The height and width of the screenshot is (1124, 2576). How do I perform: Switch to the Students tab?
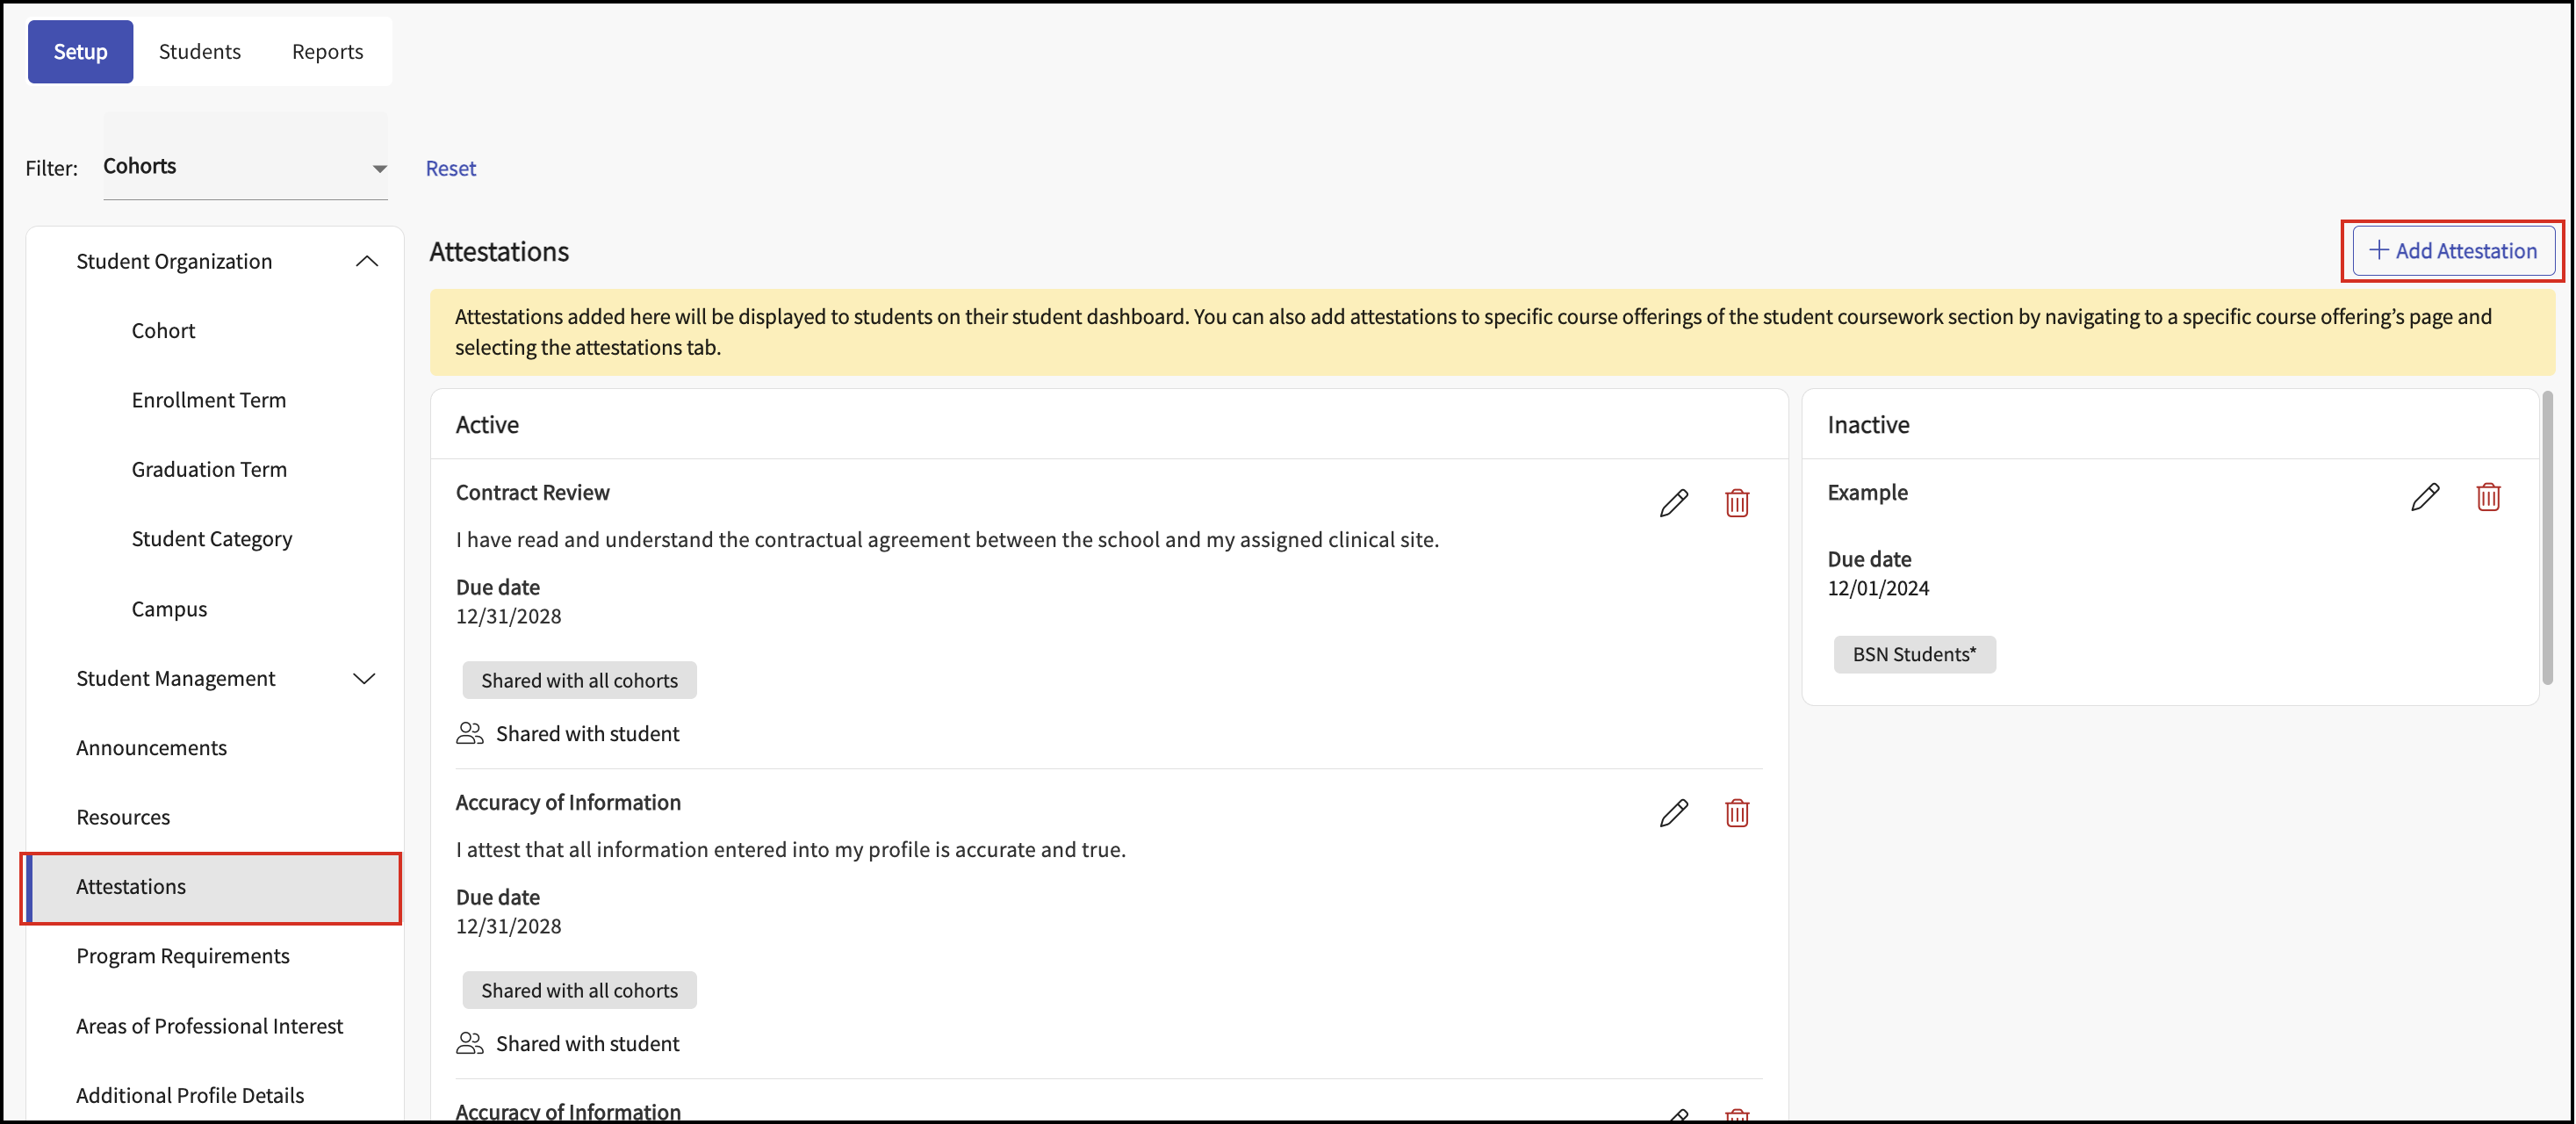click(x=200, y=51)
